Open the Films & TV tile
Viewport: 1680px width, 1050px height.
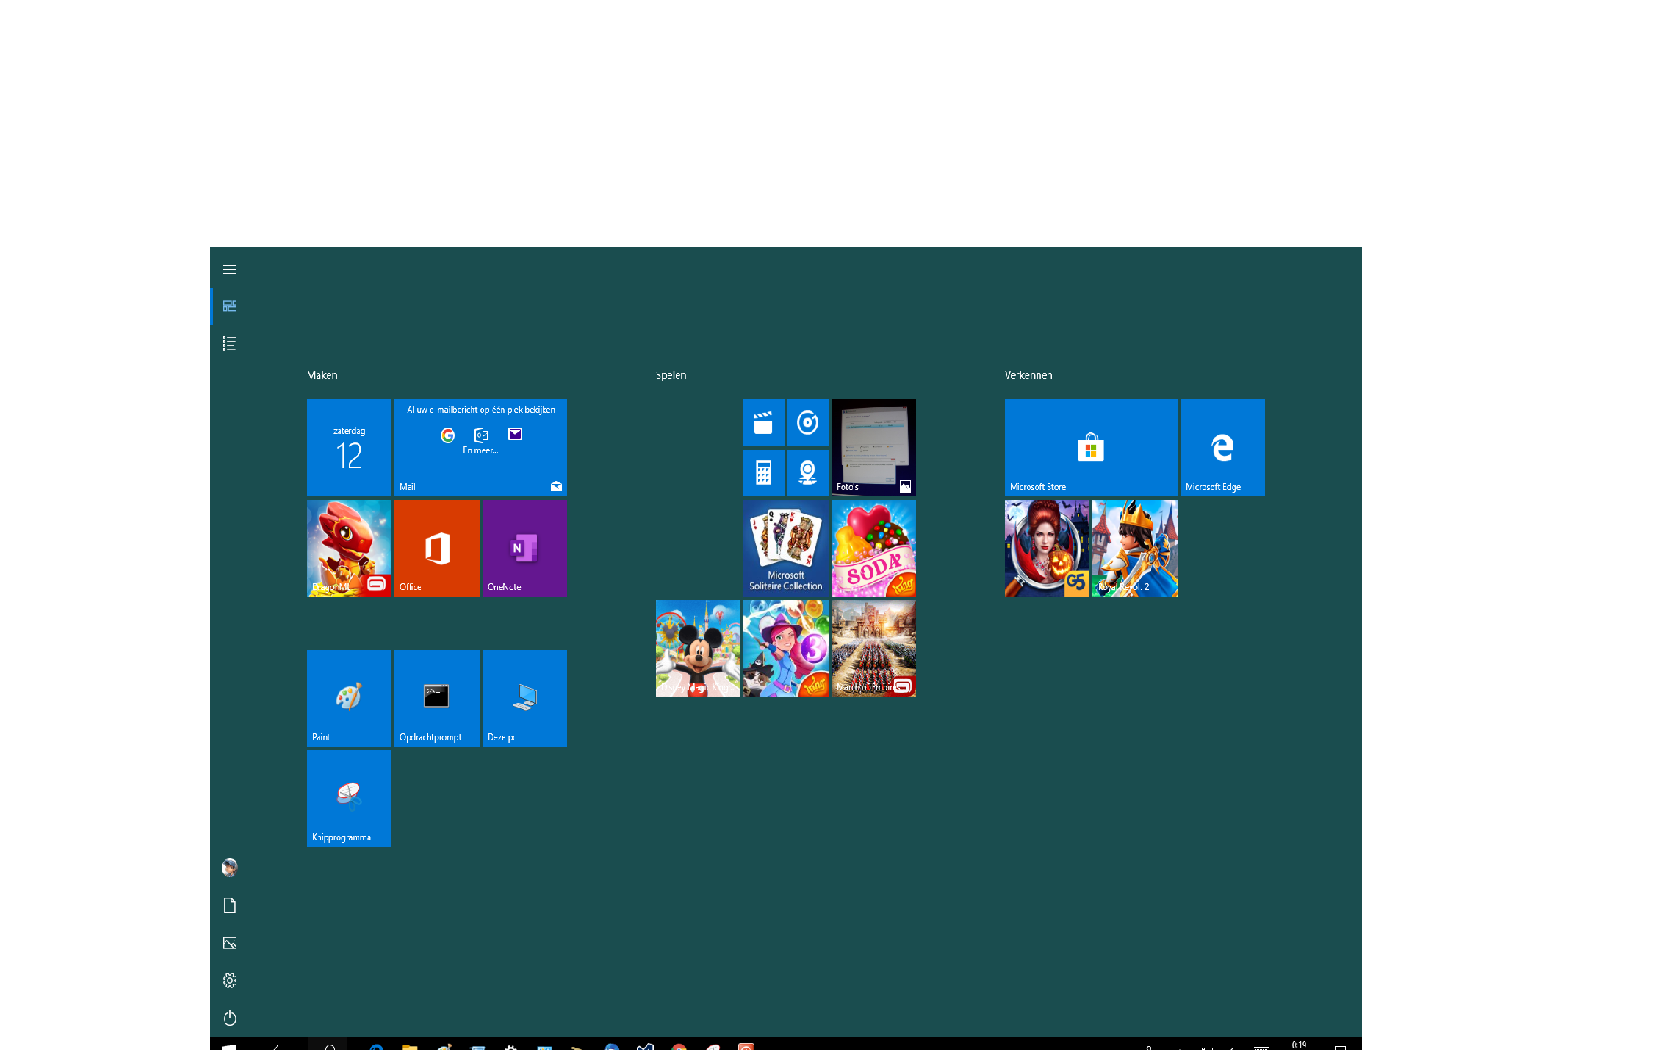coord(763,423)
